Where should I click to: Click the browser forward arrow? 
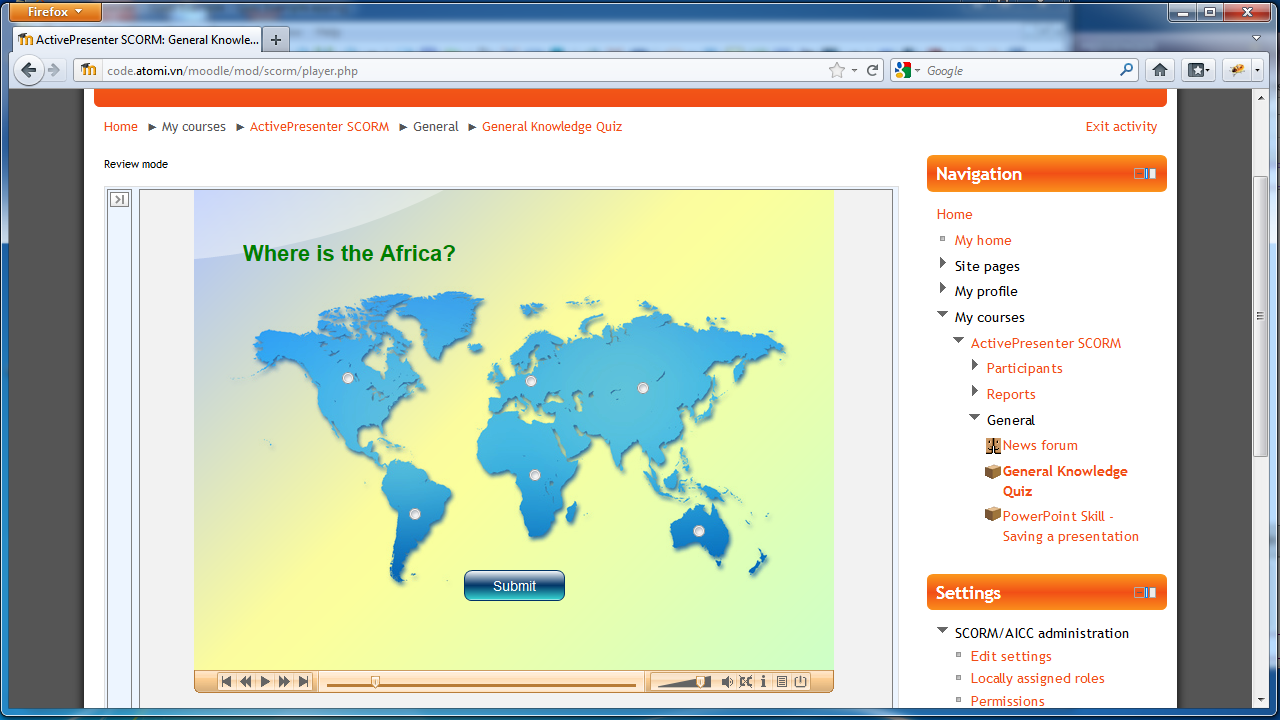pyautogui.click(x=55, y=70)
